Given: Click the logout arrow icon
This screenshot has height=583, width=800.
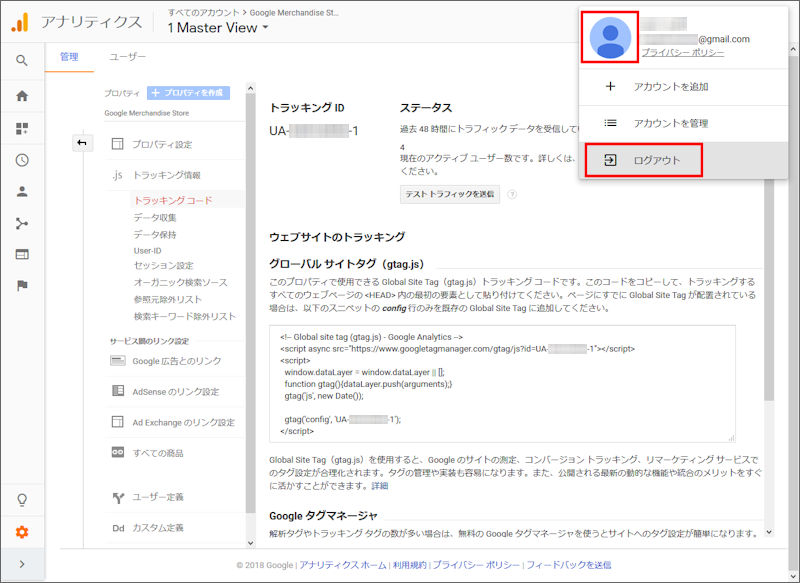Looking at the screenshot, I should 610,160.
